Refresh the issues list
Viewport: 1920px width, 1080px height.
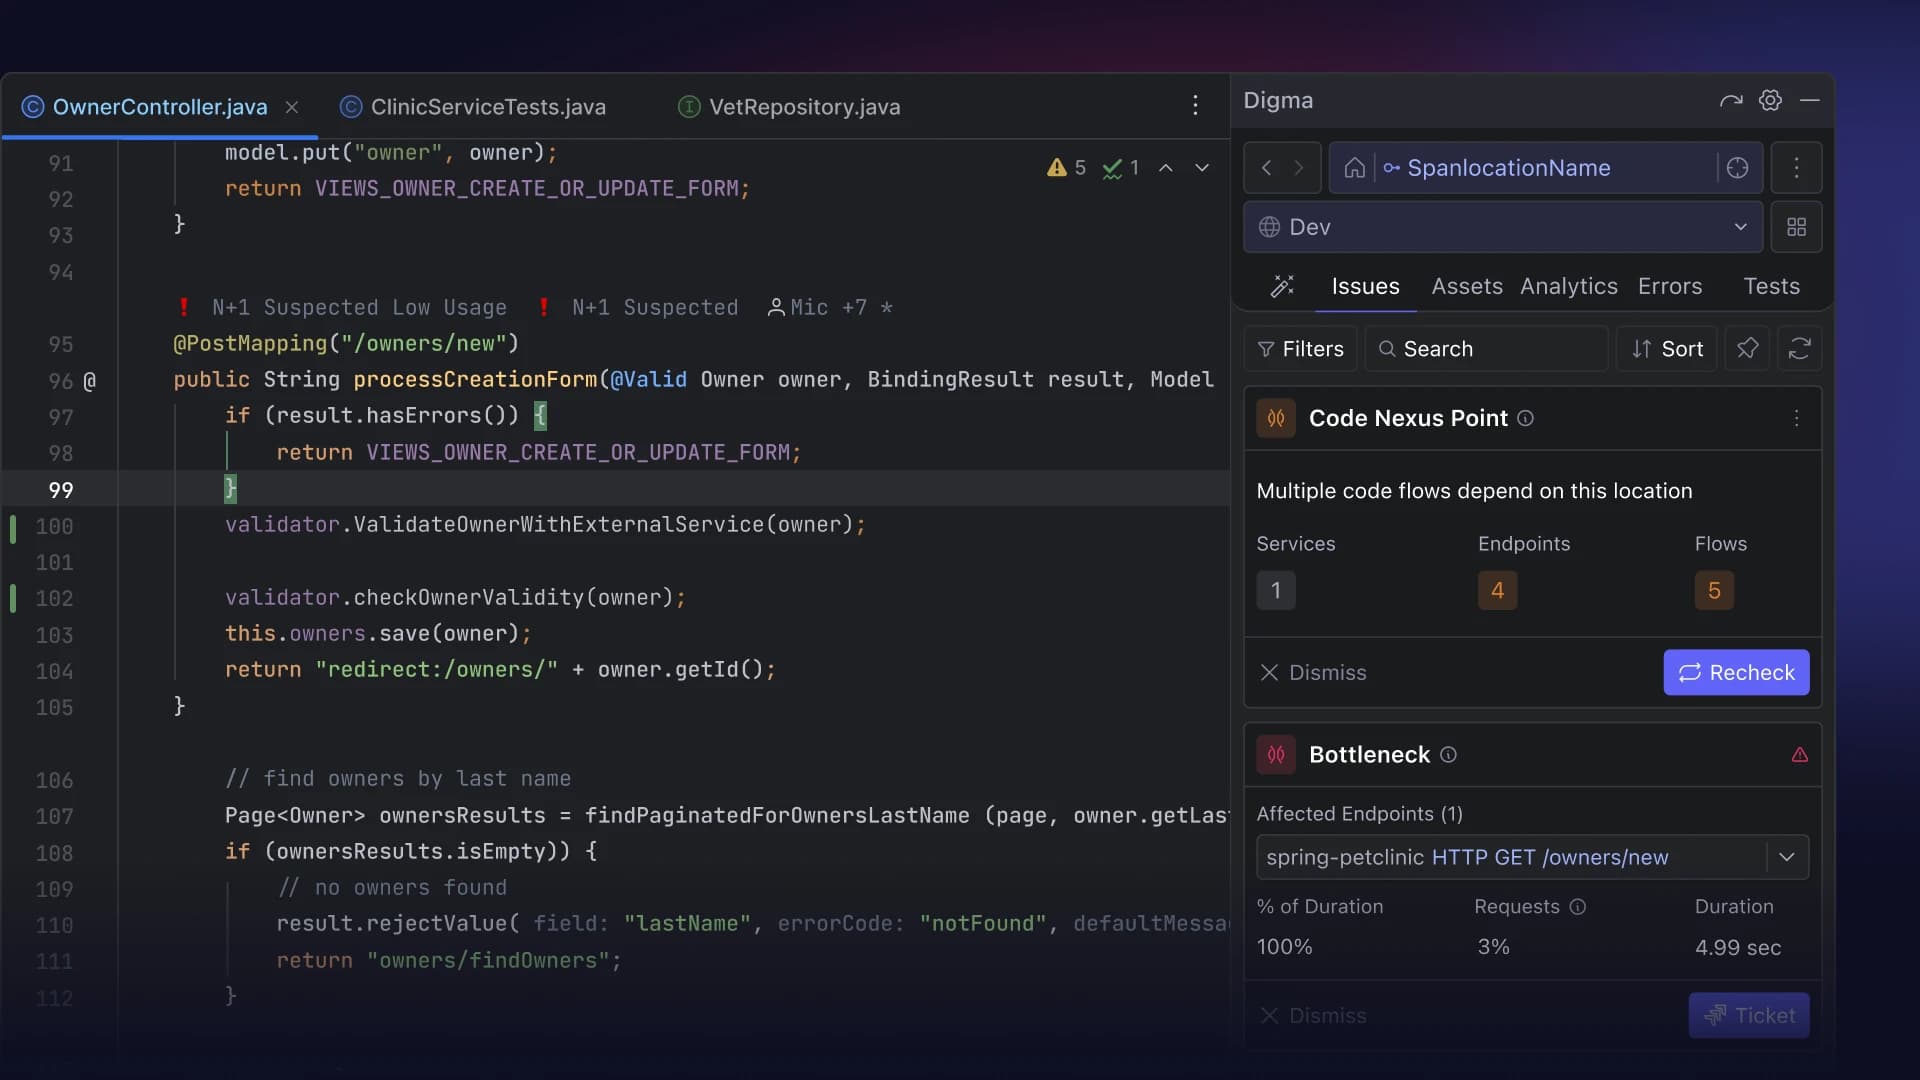pos(1800,349)
